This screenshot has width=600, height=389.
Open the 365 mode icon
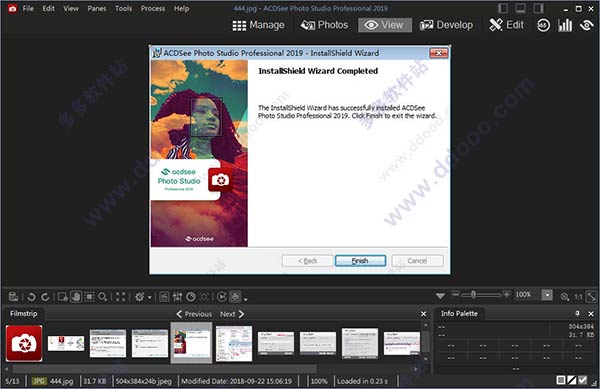(543, 25)
